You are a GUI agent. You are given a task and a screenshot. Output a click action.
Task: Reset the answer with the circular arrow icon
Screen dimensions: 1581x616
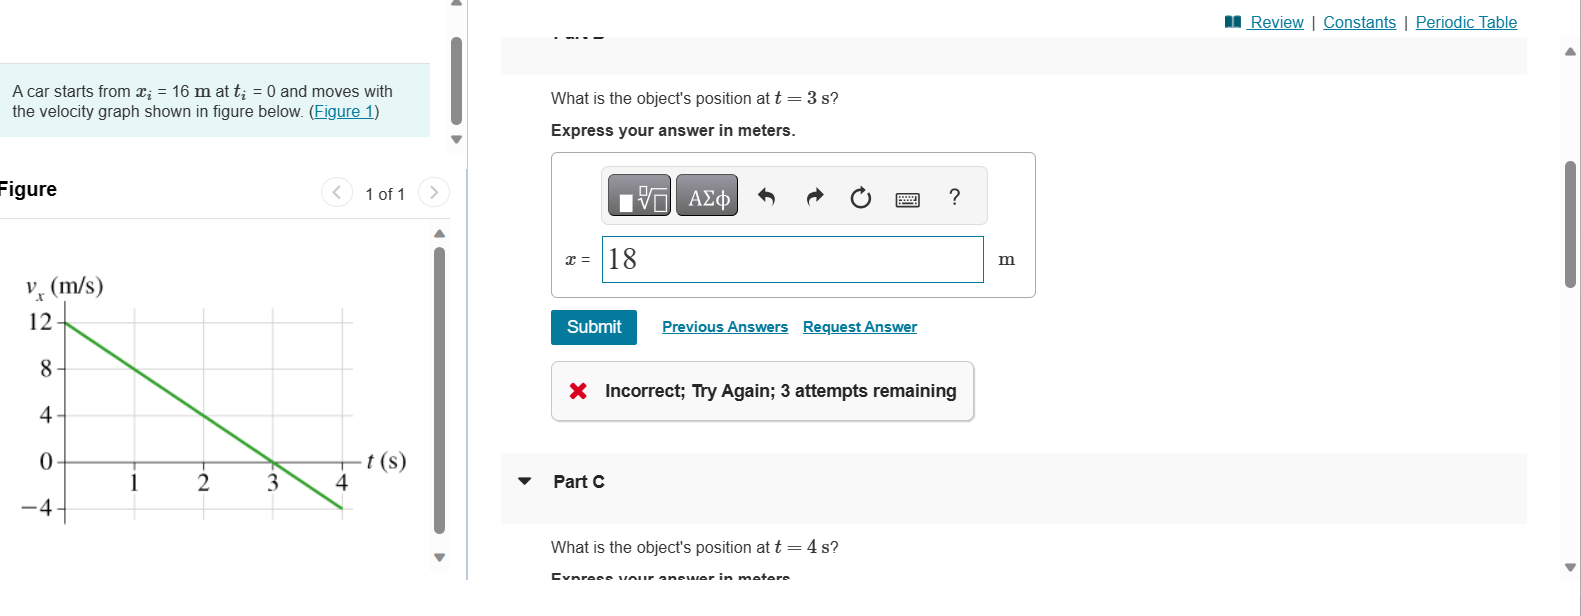coord(861,197)
